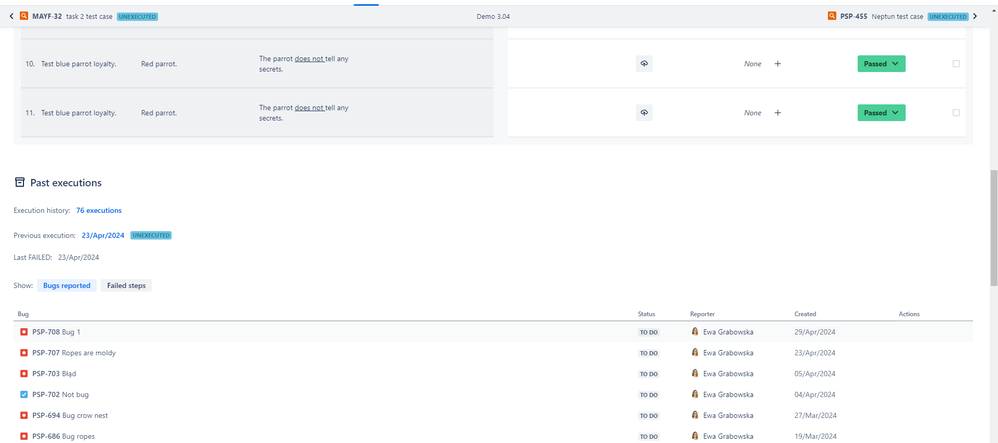This screenshot has height=443, width=998.
Task: Click the vertical page scrollbar
Action: tap(994, 227)
